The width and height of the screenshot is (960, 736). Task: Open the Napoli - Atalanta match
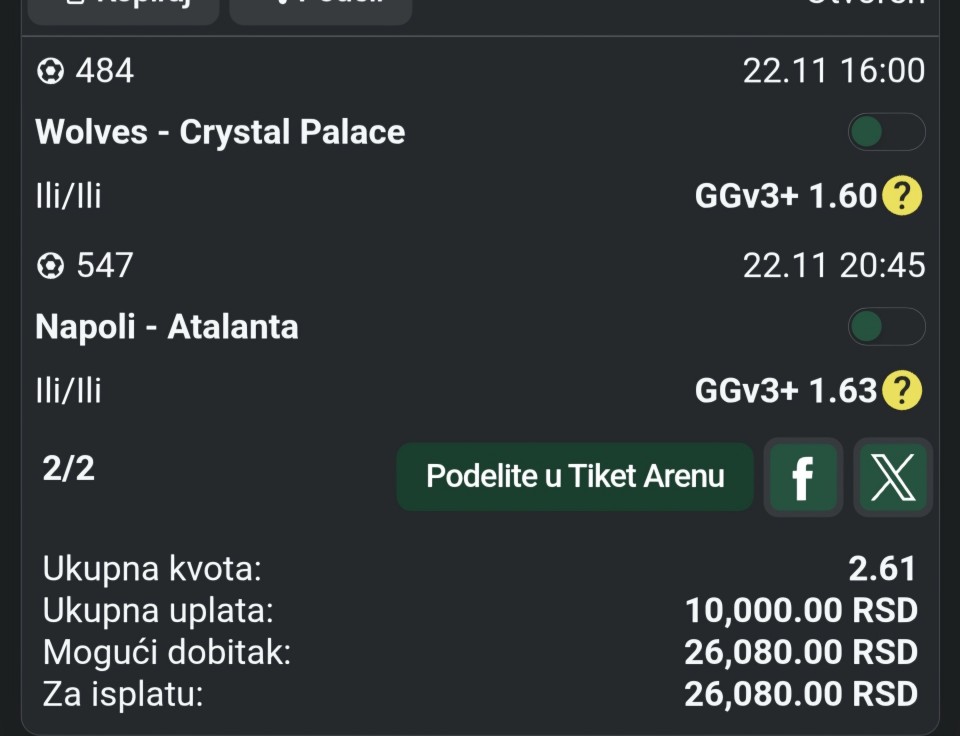[x=167, y=327]
